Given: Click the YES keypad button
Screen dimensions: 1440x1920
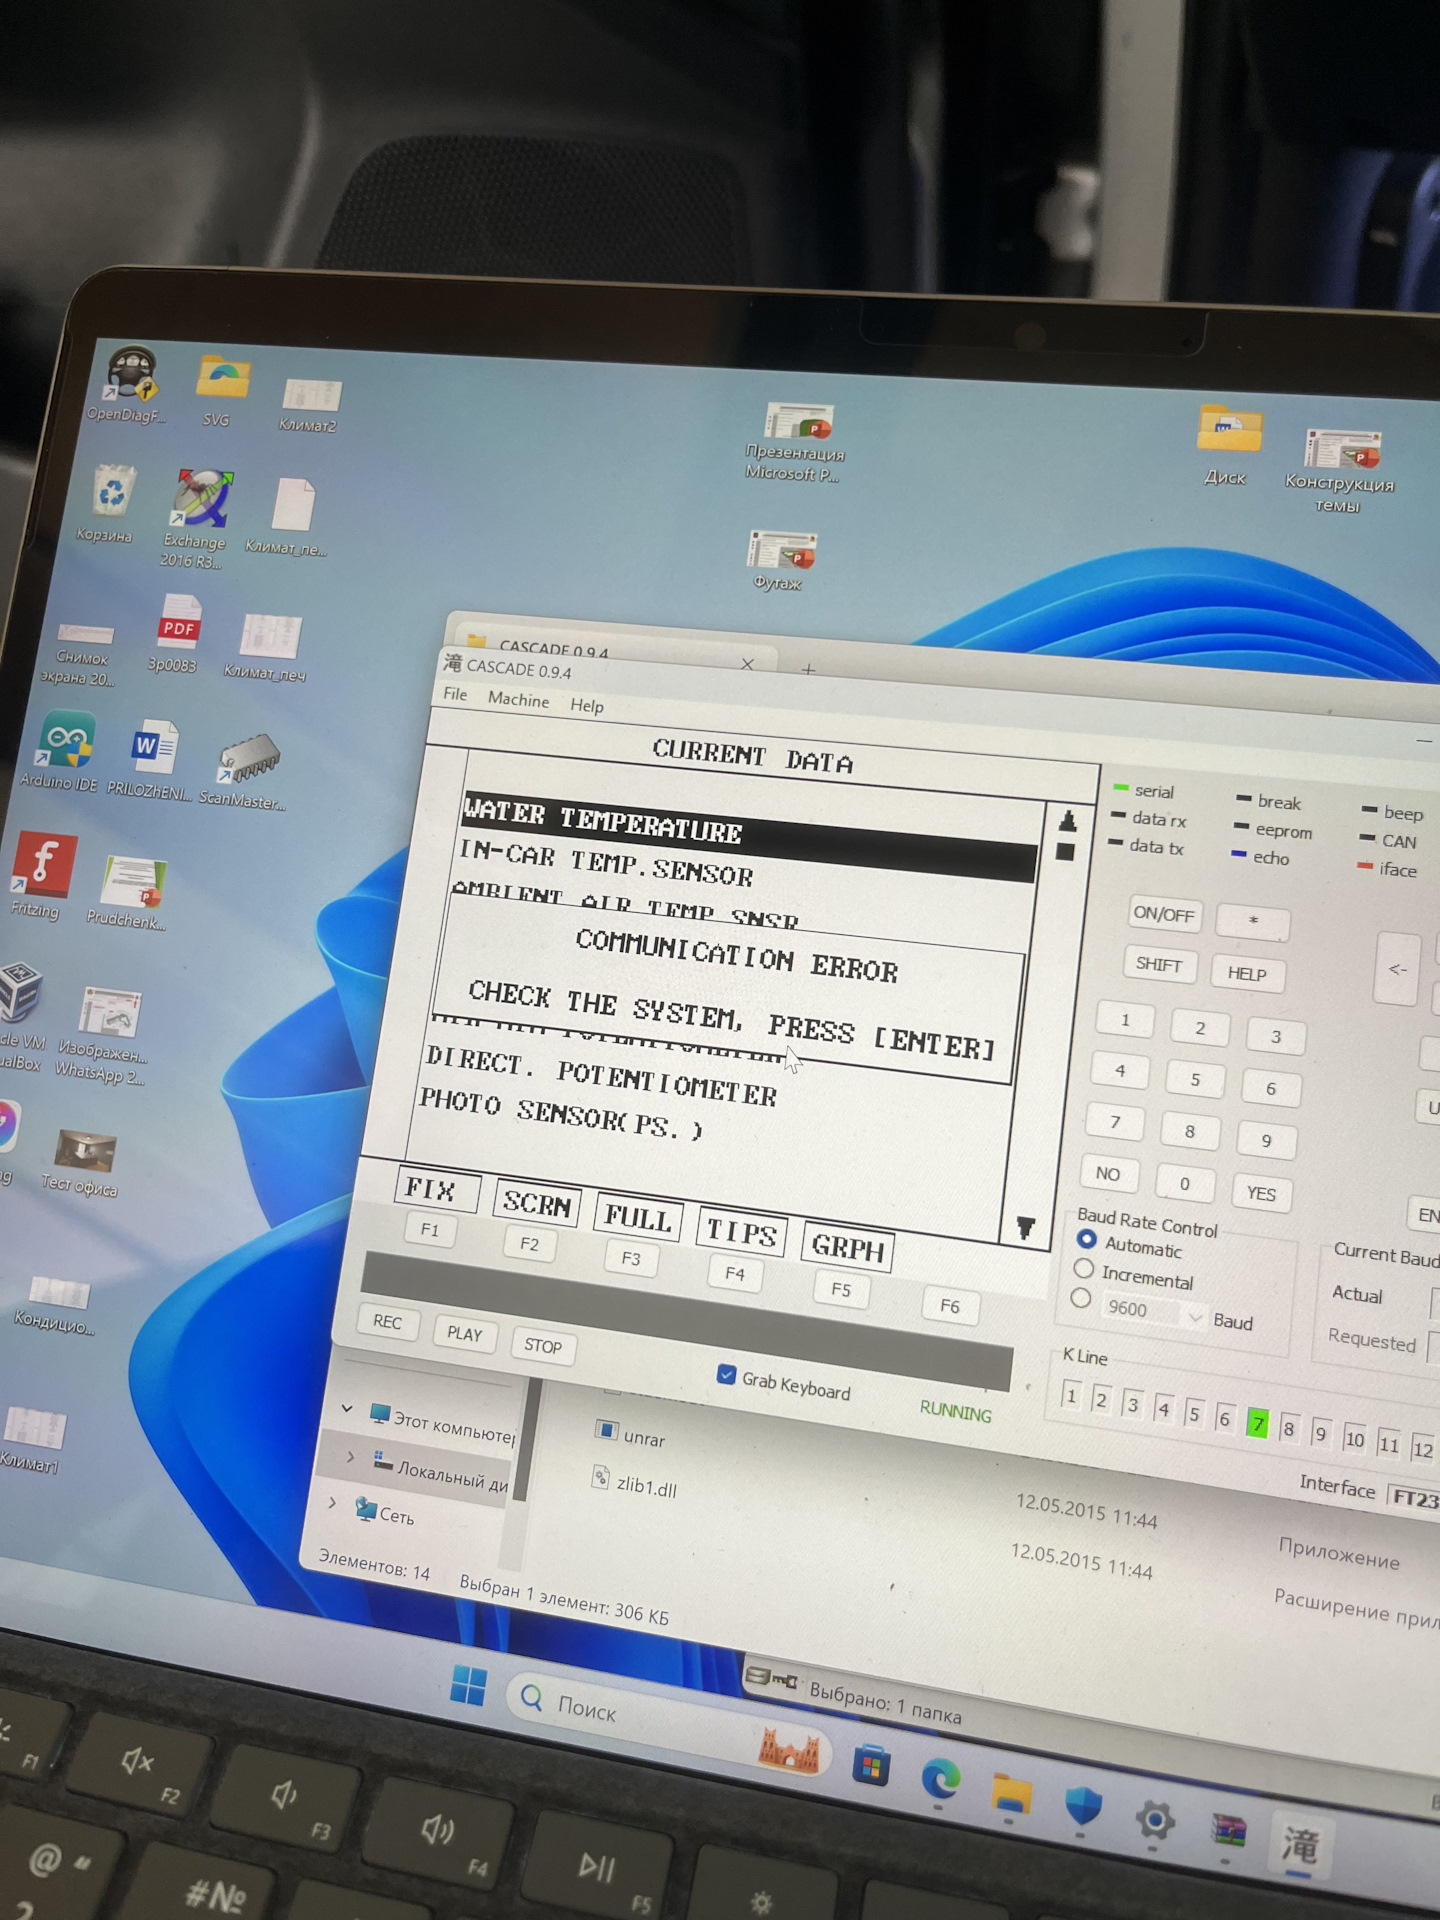Looking at the screenshot, I should click(x=1261, y=1193).
